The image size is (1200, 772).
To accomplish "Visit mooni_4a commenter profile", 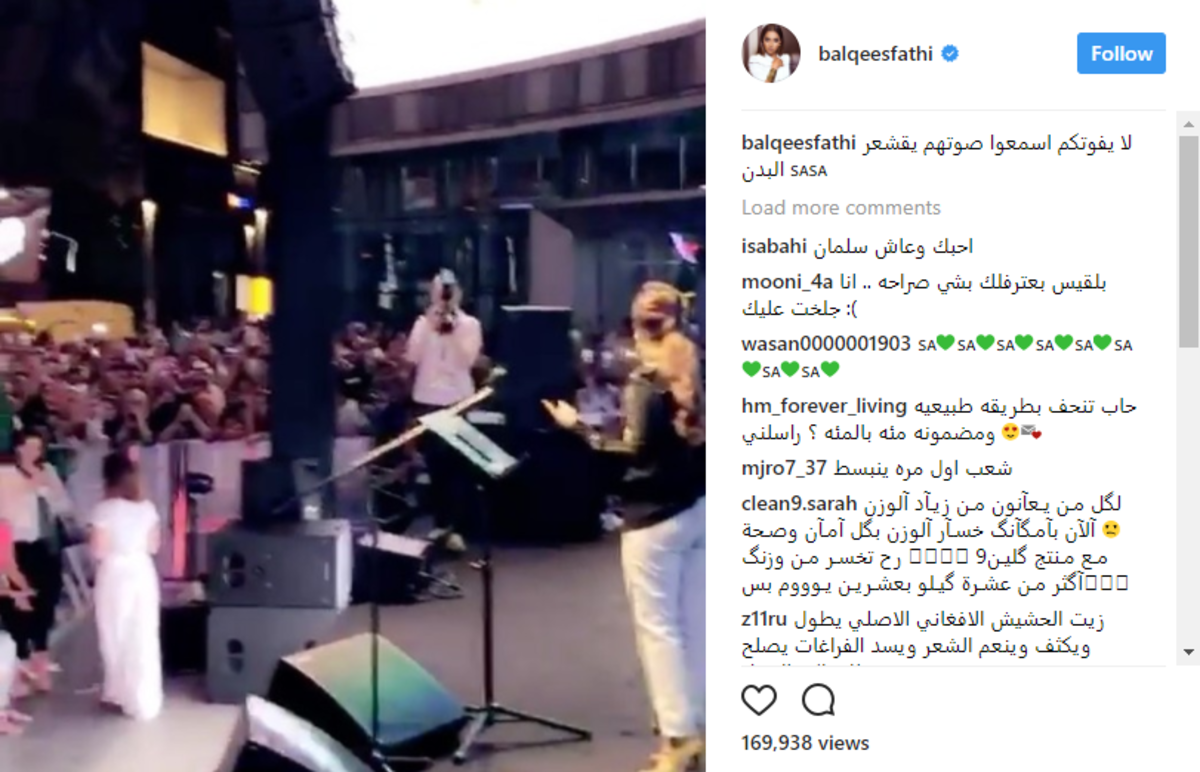I will coord(787,283).
